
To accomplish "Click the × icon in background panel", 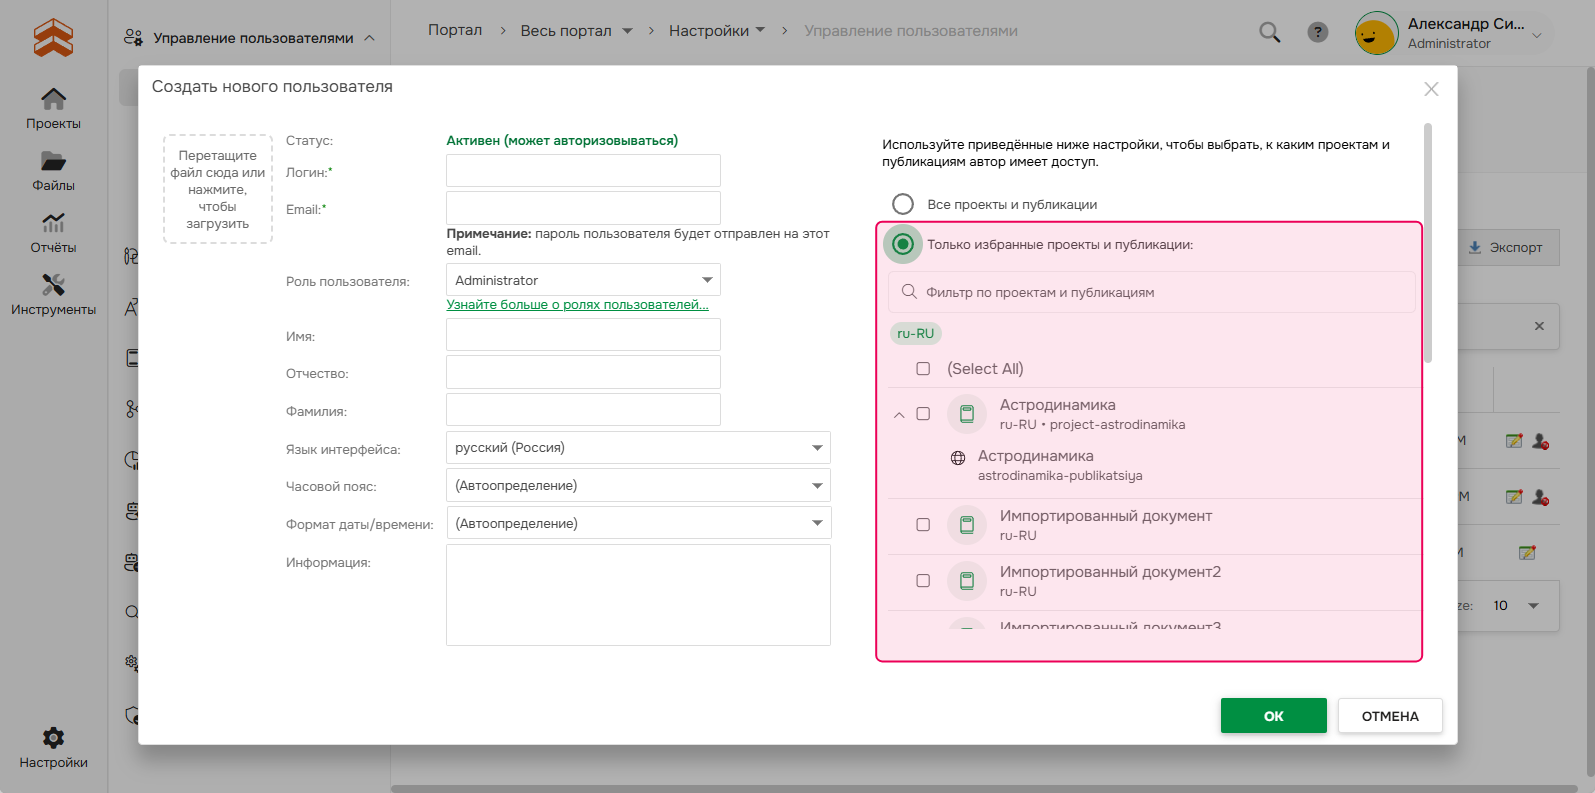I will coord(1539,326).
